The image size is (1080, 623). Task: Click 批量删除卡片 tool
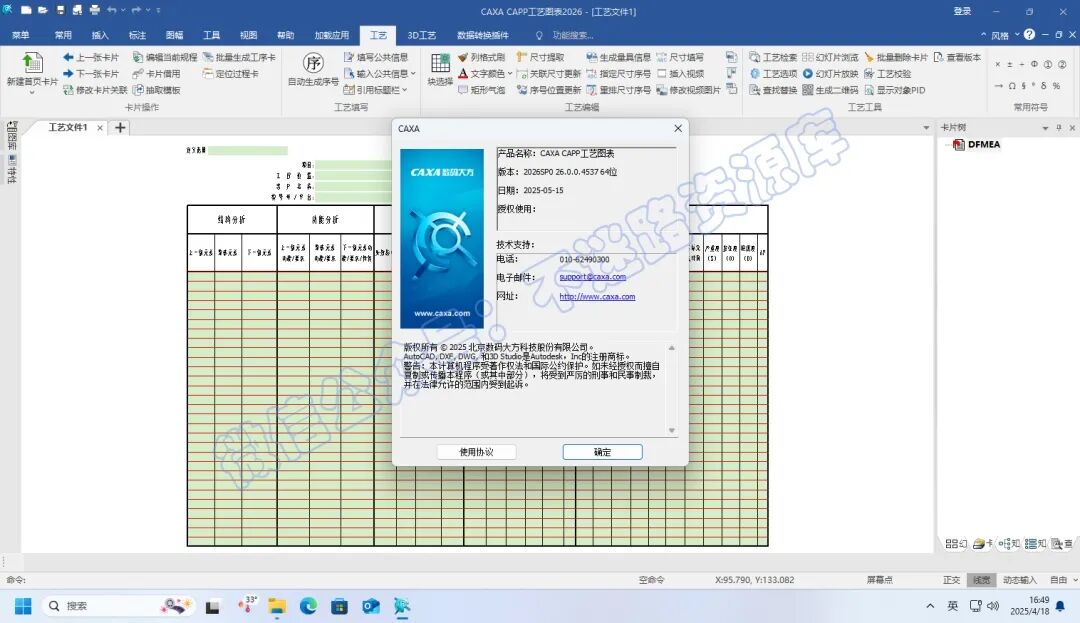pyautogui.click(x=895, y=57)
